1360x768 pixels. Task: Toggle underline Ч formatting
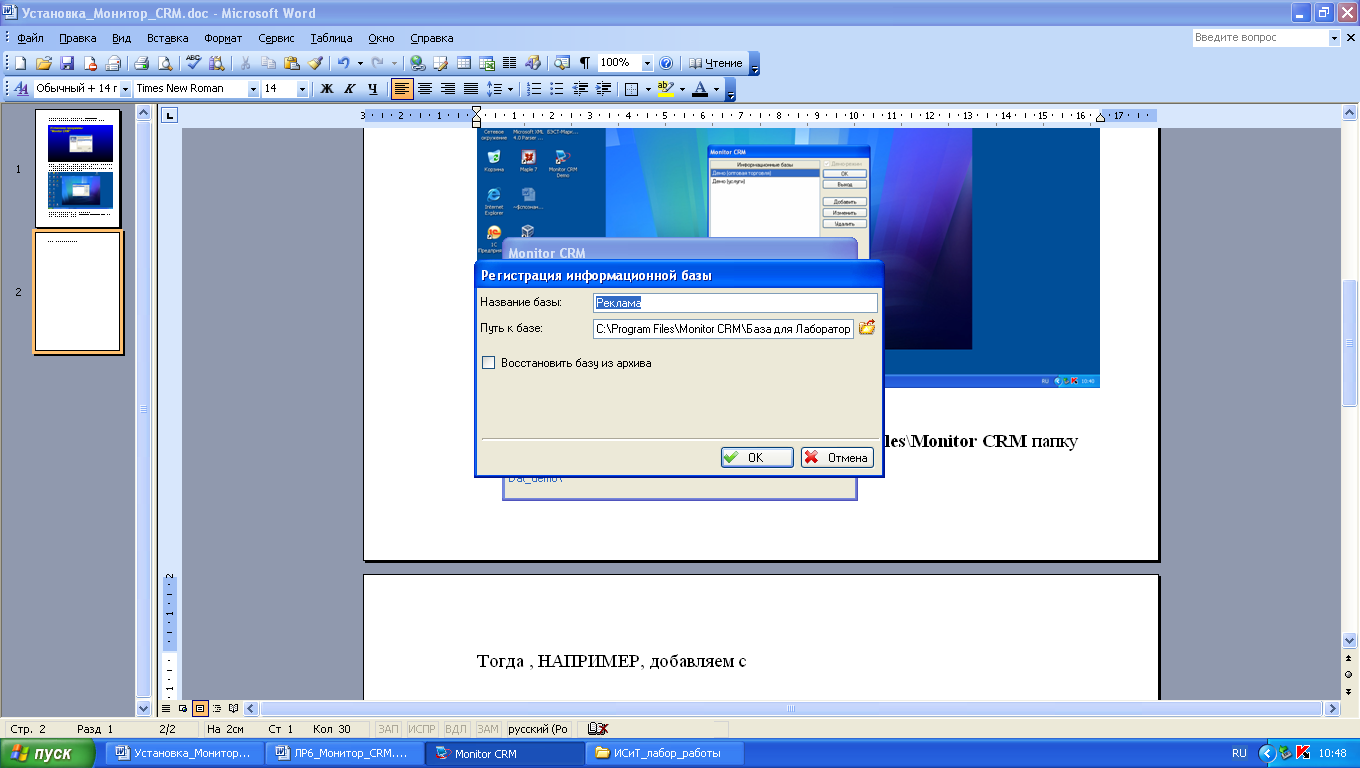click(372, 89)
